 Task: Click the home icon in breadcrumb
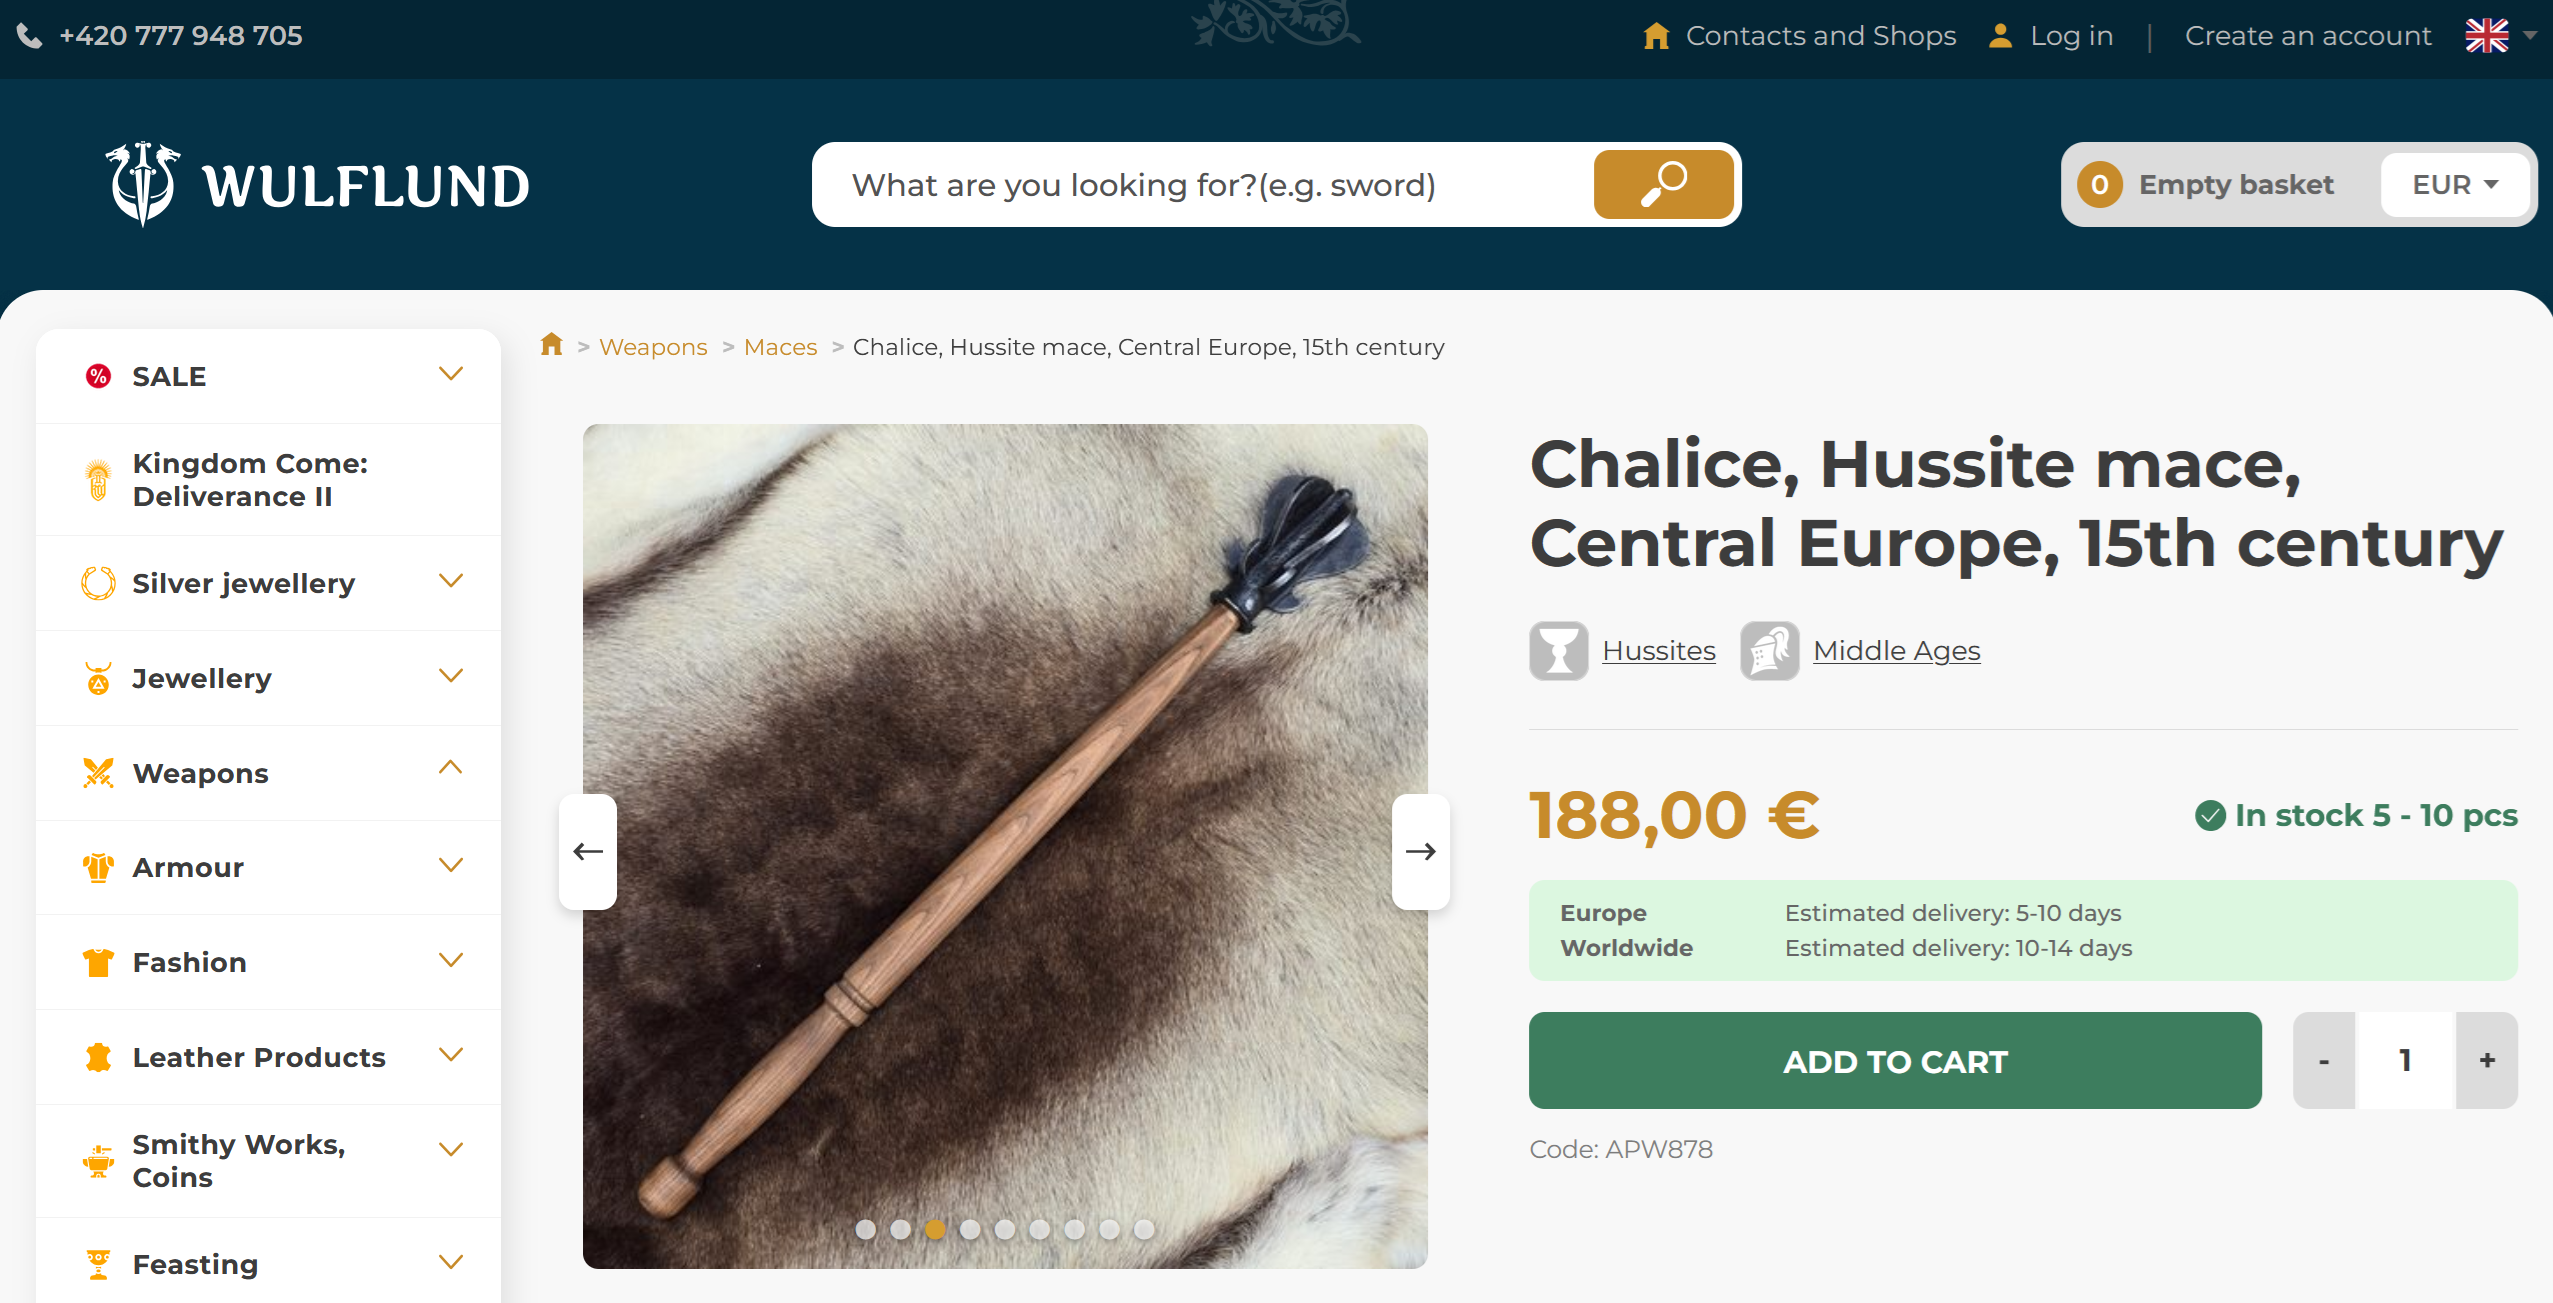pyautogui.click(x=551, y=345)
